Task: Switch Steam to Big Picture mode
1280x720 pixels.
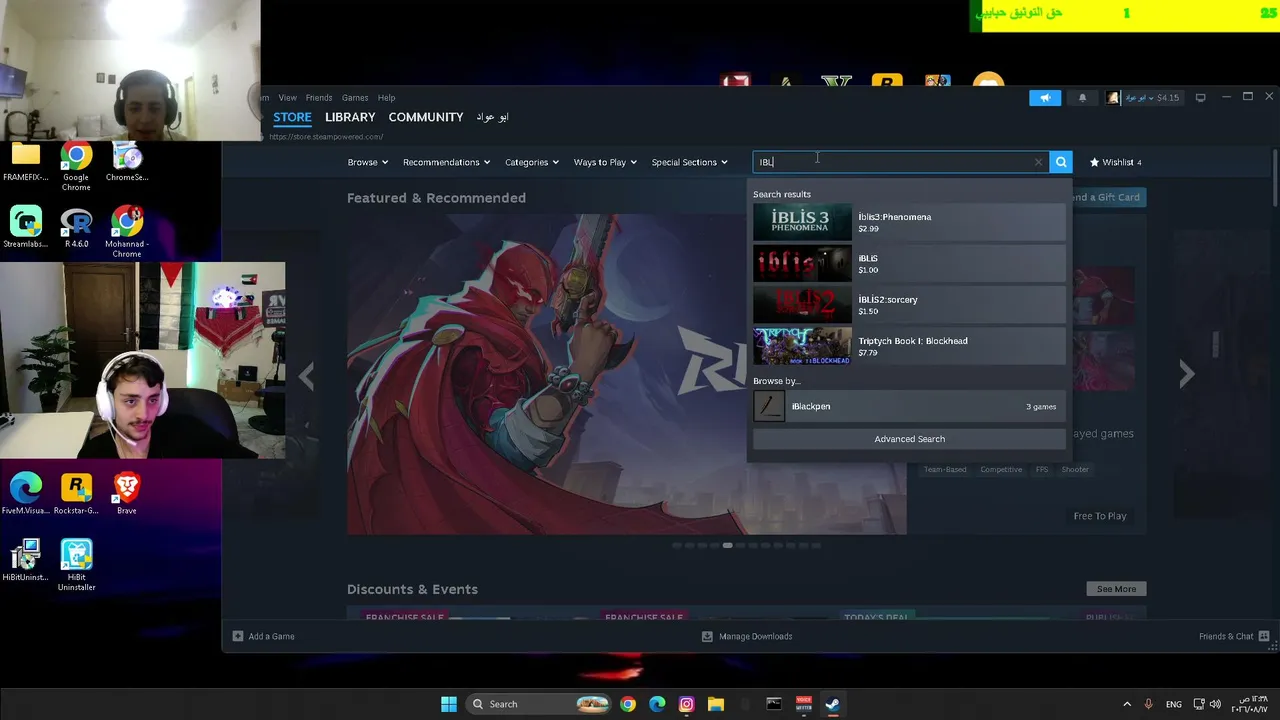Action: (1200, 97)
